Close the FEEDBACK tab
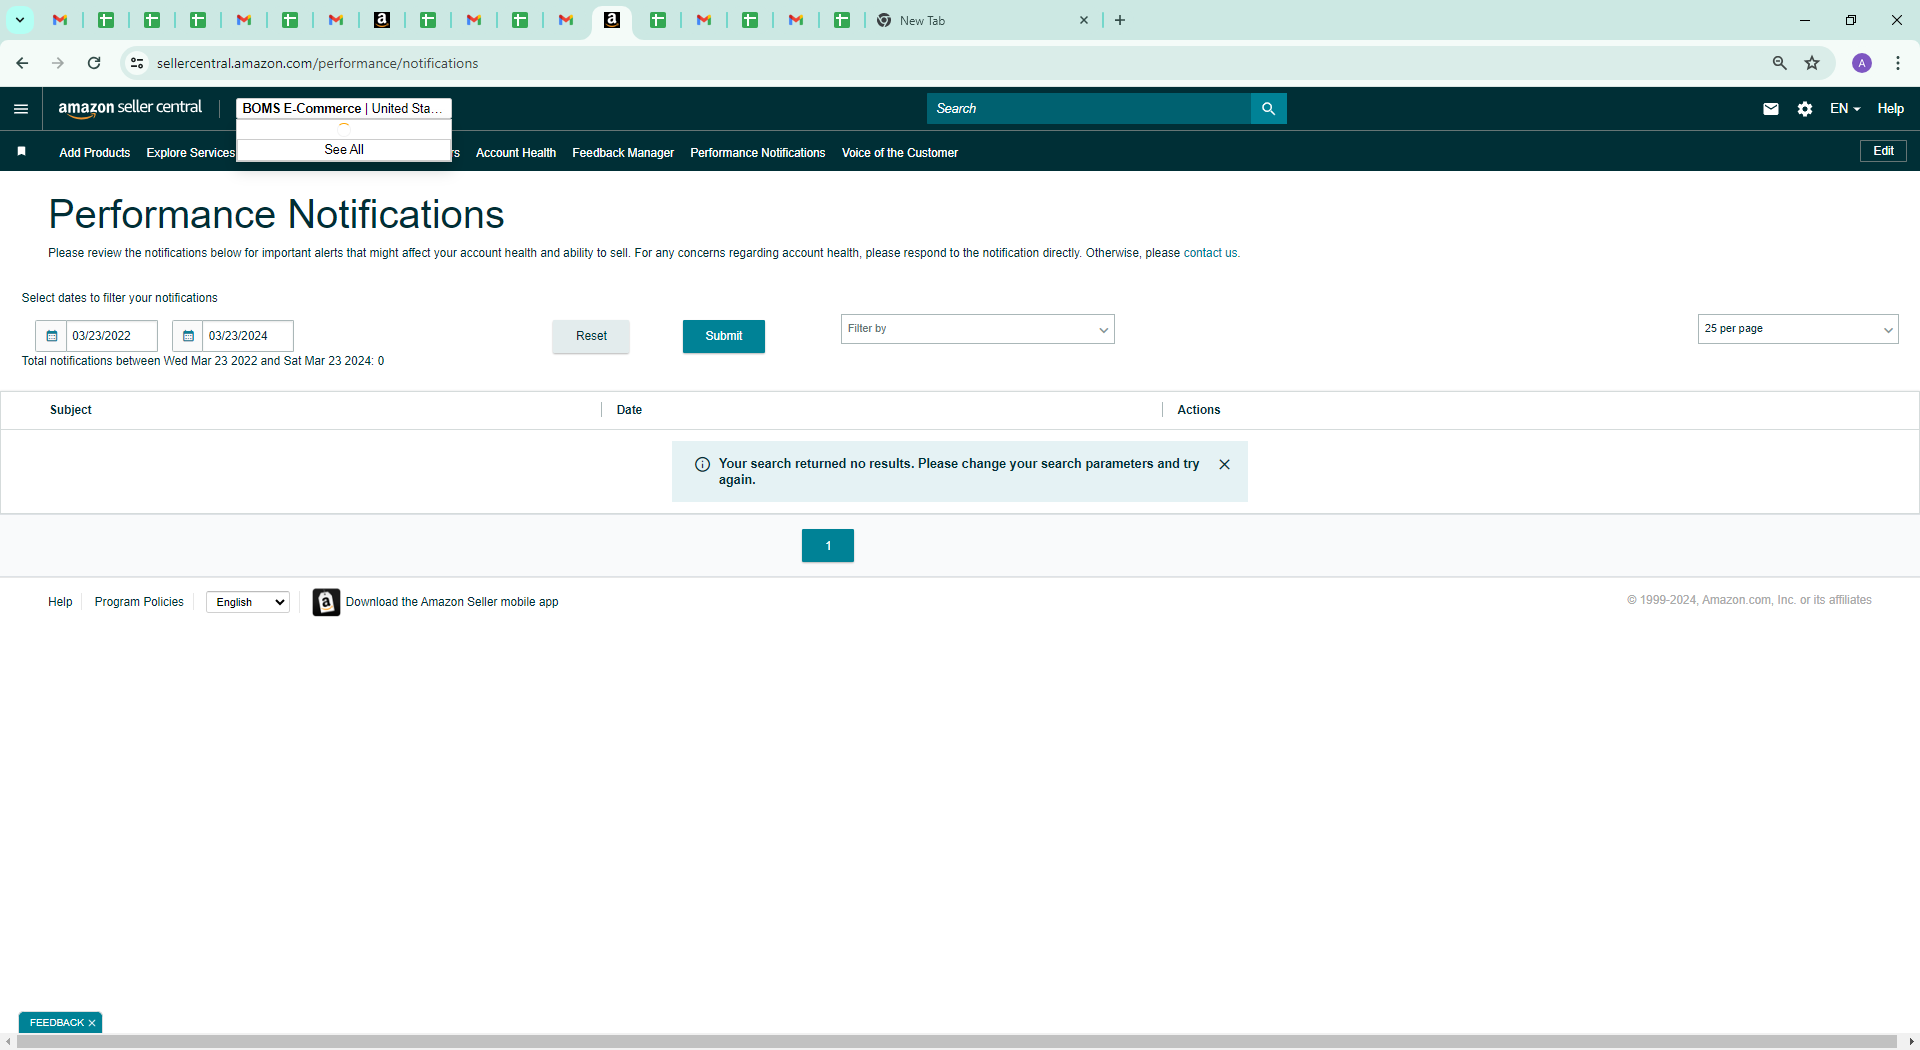 (x=92, y=1023)
